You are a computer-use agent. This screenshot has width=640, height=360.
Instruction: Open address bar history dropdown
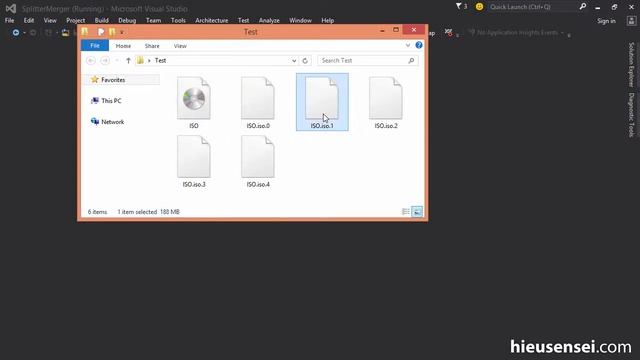coord(294,60)
